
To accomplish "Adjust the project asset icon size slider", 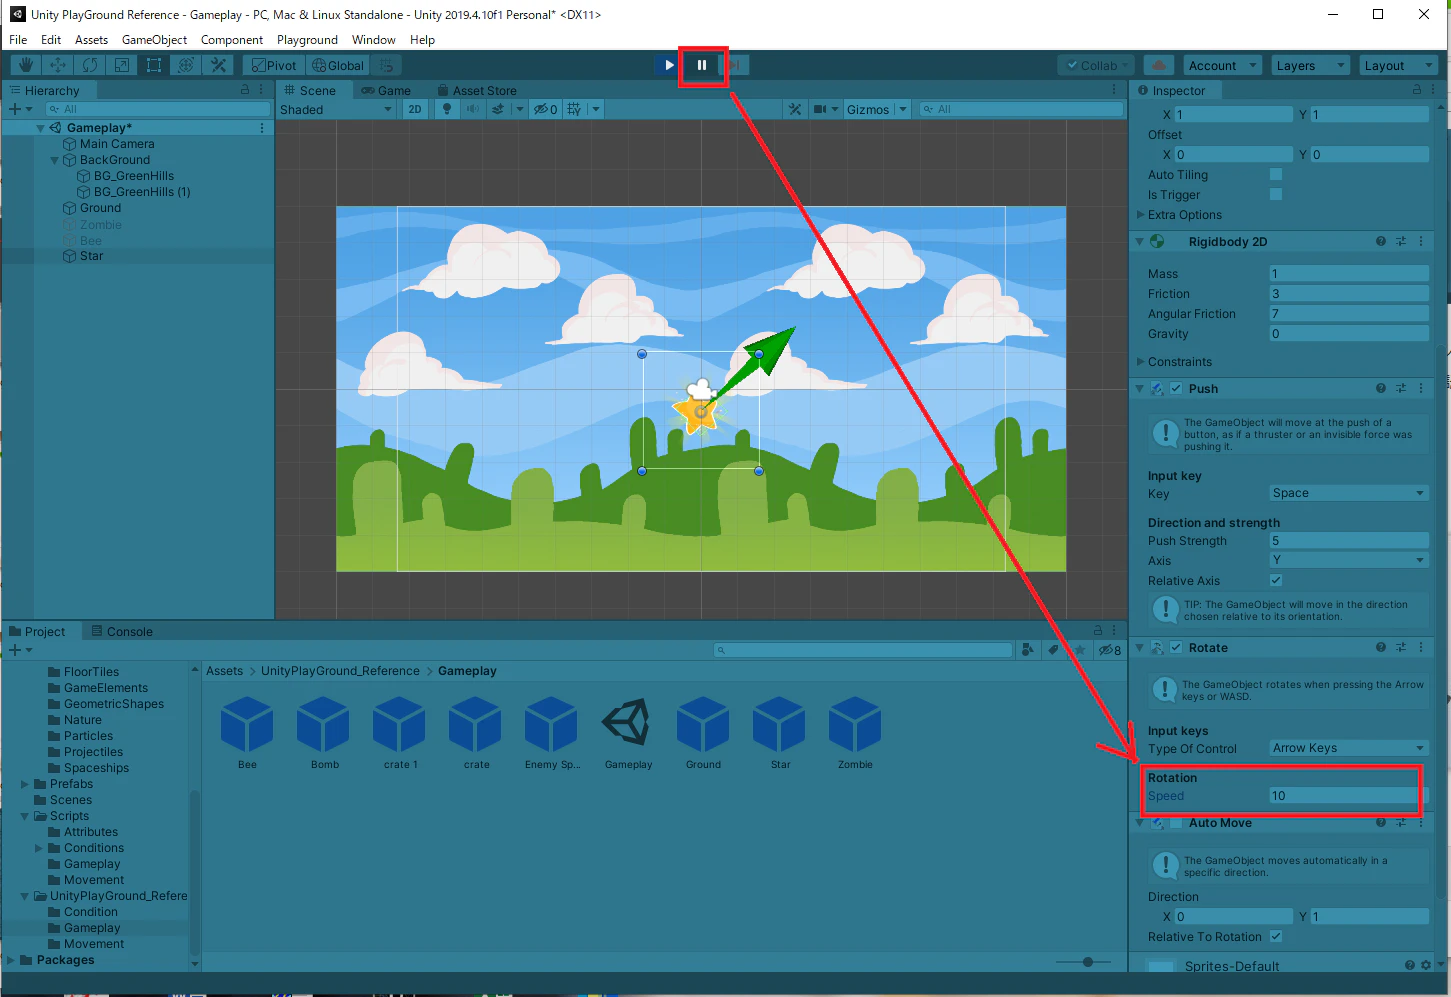I will [x=1084, y=961].
